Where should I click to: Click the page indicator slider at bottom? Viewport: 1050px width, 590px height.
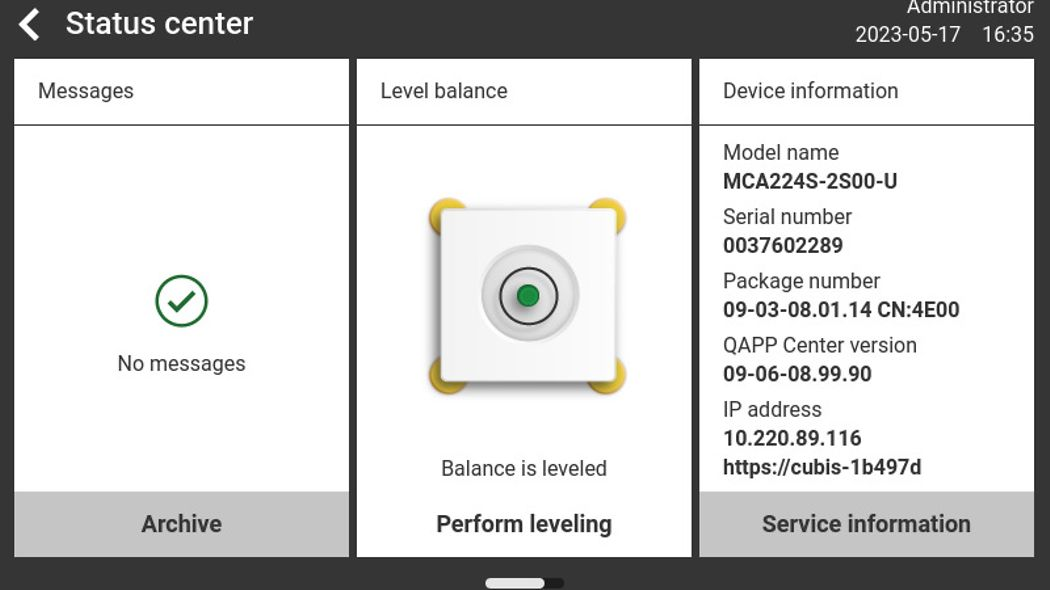(524, 583)
